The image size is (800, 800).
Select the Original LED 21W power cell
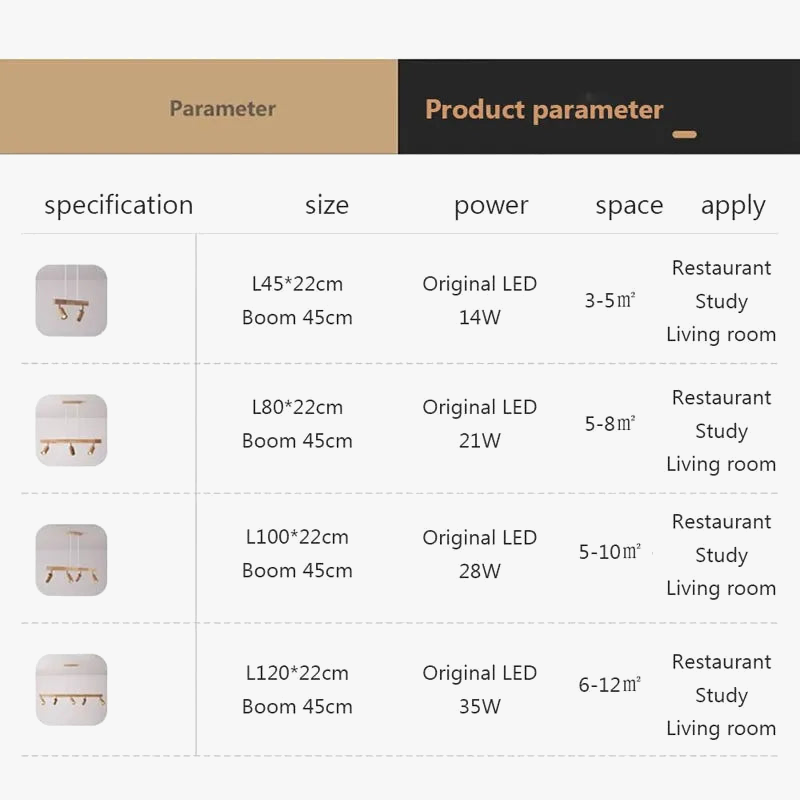coord(479,423)
